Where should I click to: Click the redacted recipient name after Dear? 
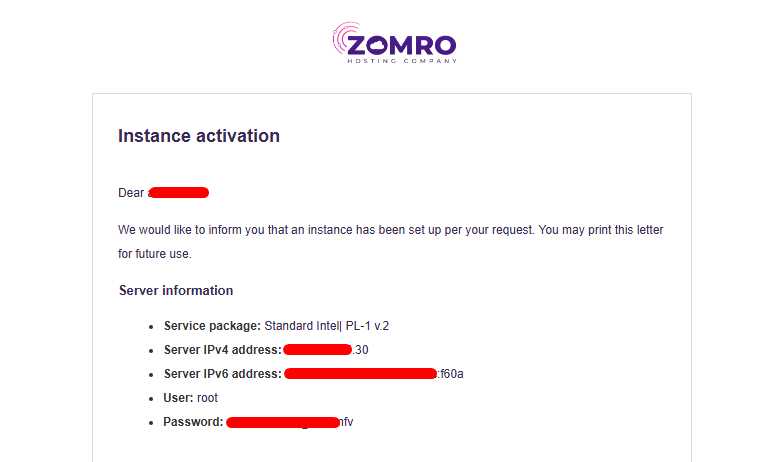click(x=178, y=192)
